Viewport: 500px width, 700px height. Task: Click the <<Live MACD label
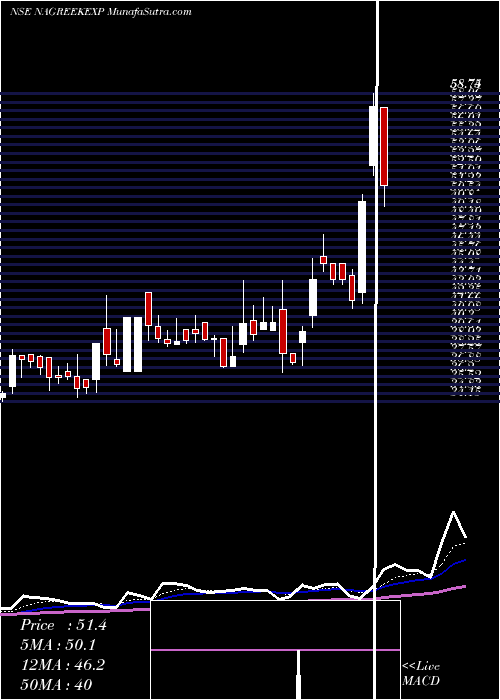[x=421, y=673]
